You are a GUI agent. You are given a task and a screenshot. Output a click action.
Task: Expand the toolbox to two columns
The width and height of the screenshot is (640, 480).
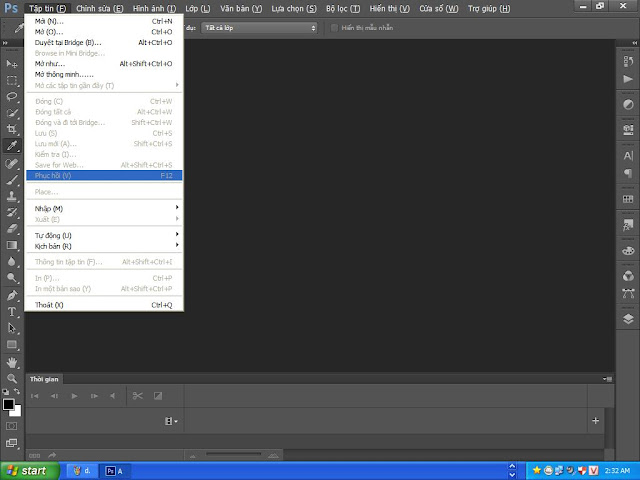tap(5, 43)
